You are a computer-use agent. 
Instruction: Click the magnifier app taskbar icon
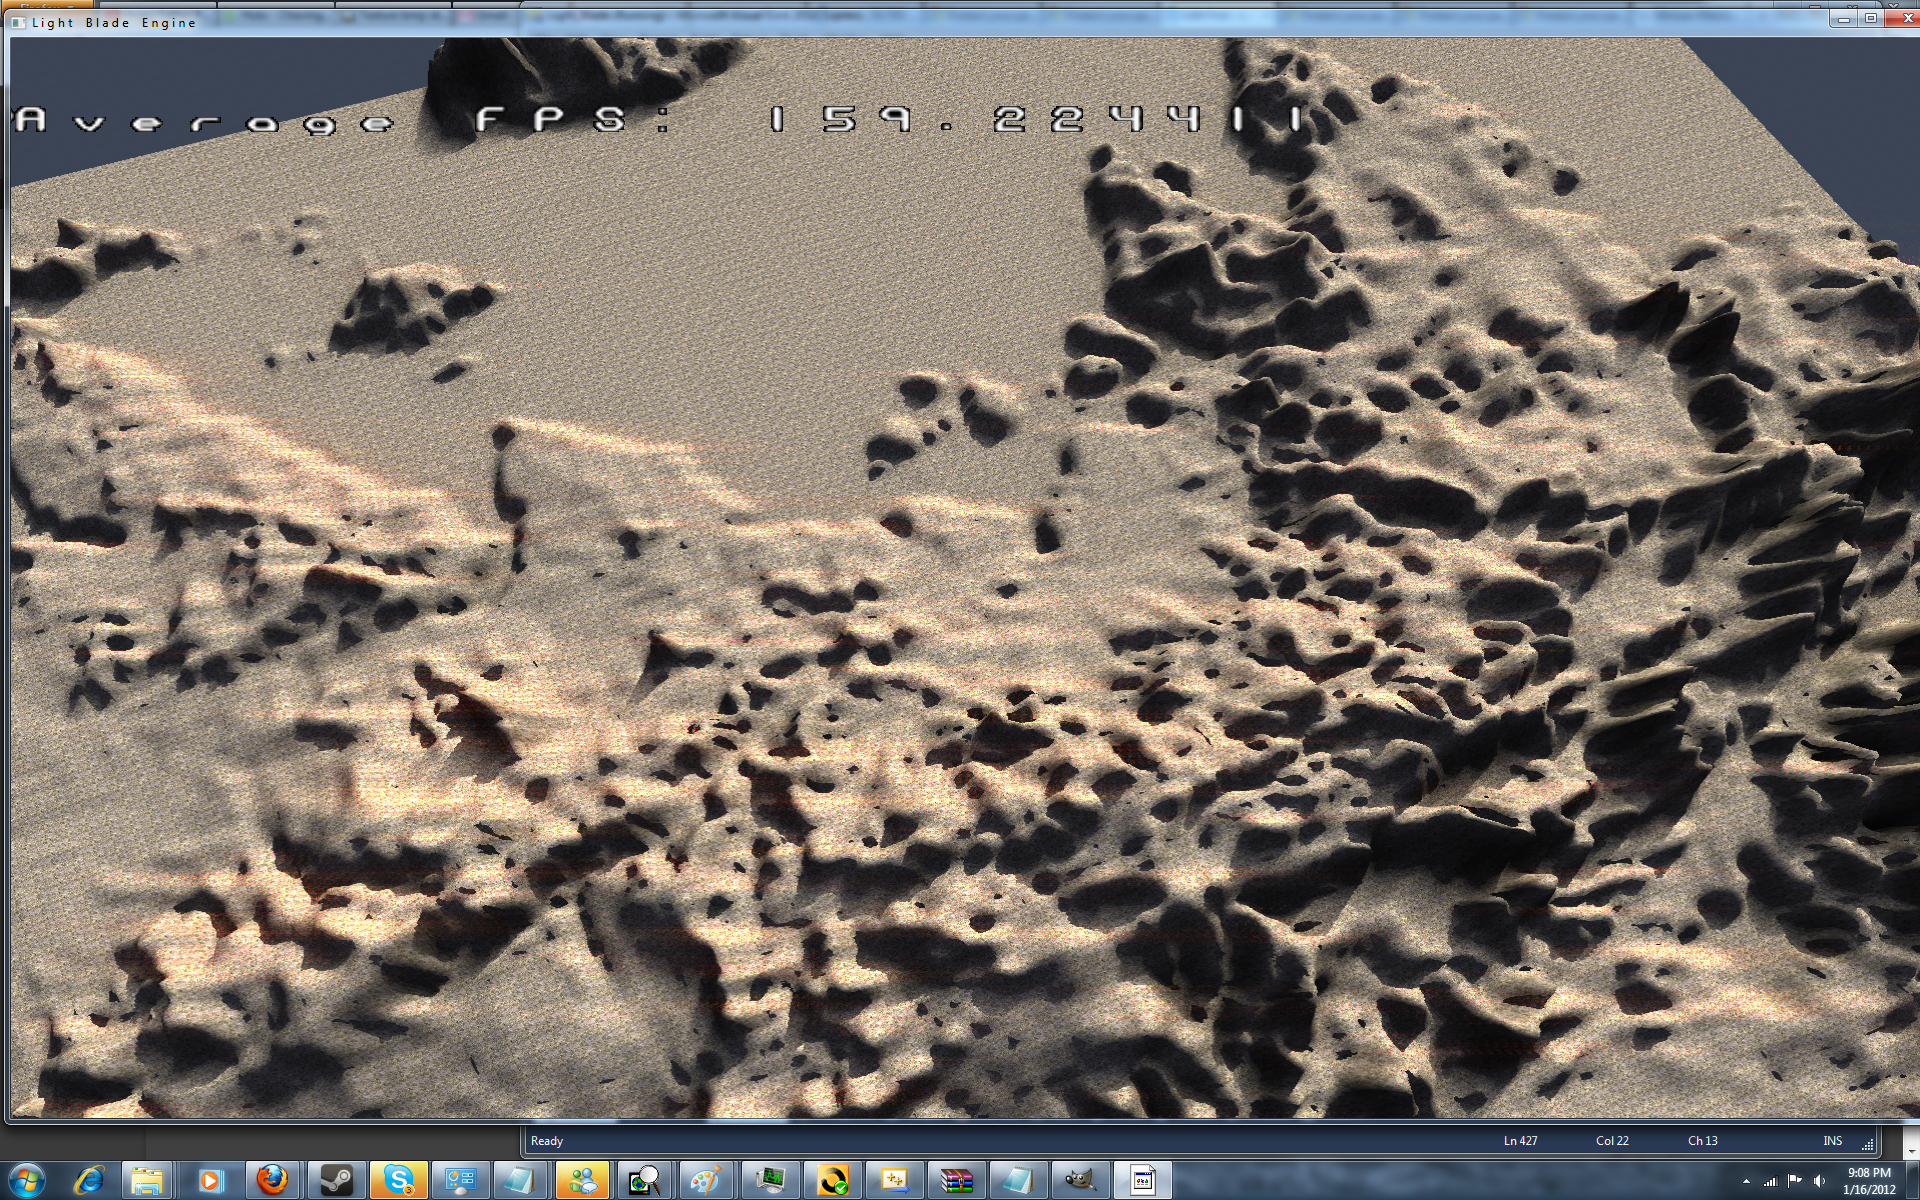click(645, 1180)
